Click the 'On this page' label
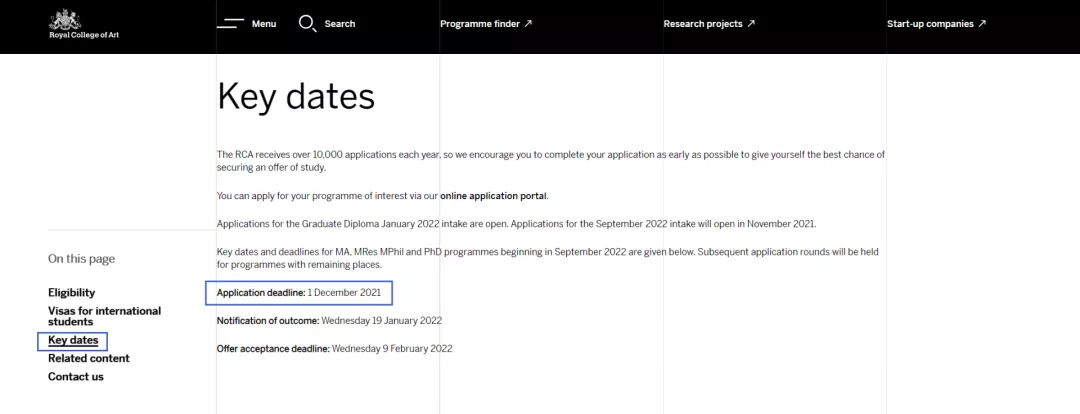 point(81,259)
